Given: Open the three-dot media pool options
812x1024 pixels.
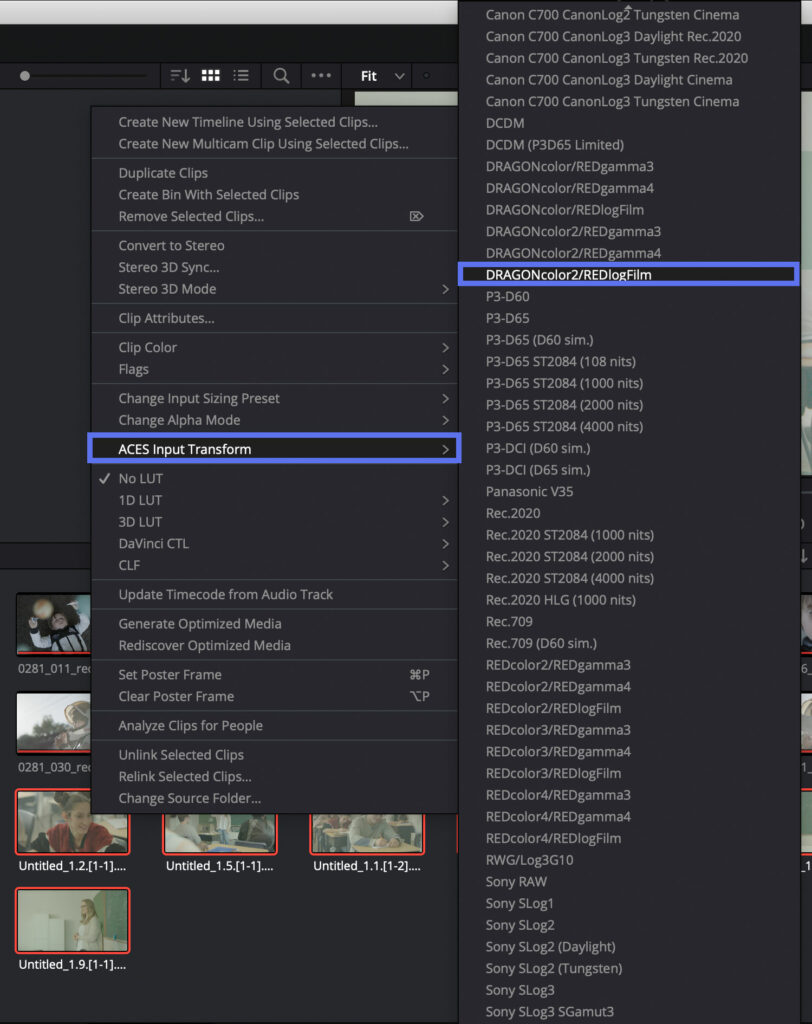Looking at the screenshot, I should (x=322, y=75).
